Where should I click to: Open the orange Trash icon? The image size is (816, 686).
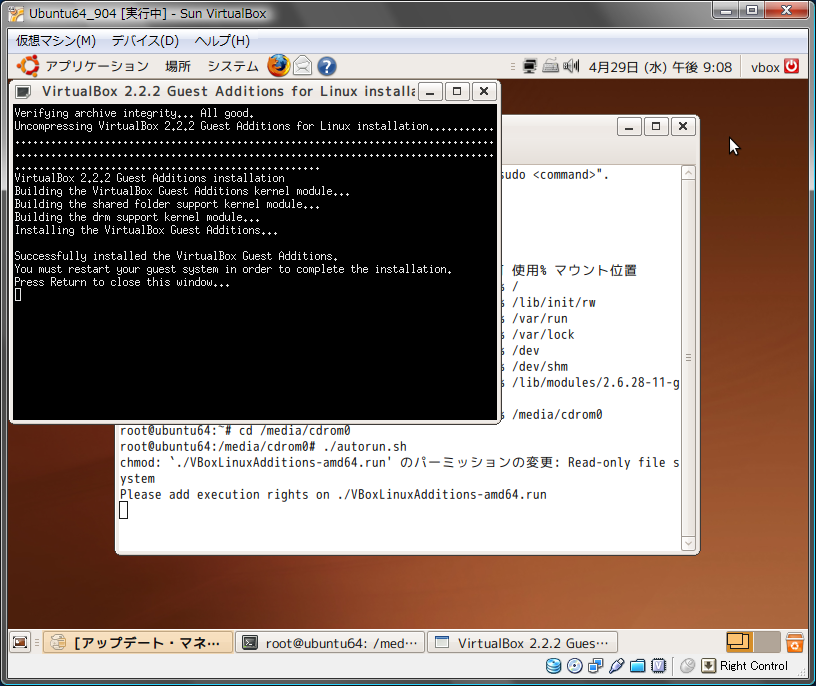[795, 642]
